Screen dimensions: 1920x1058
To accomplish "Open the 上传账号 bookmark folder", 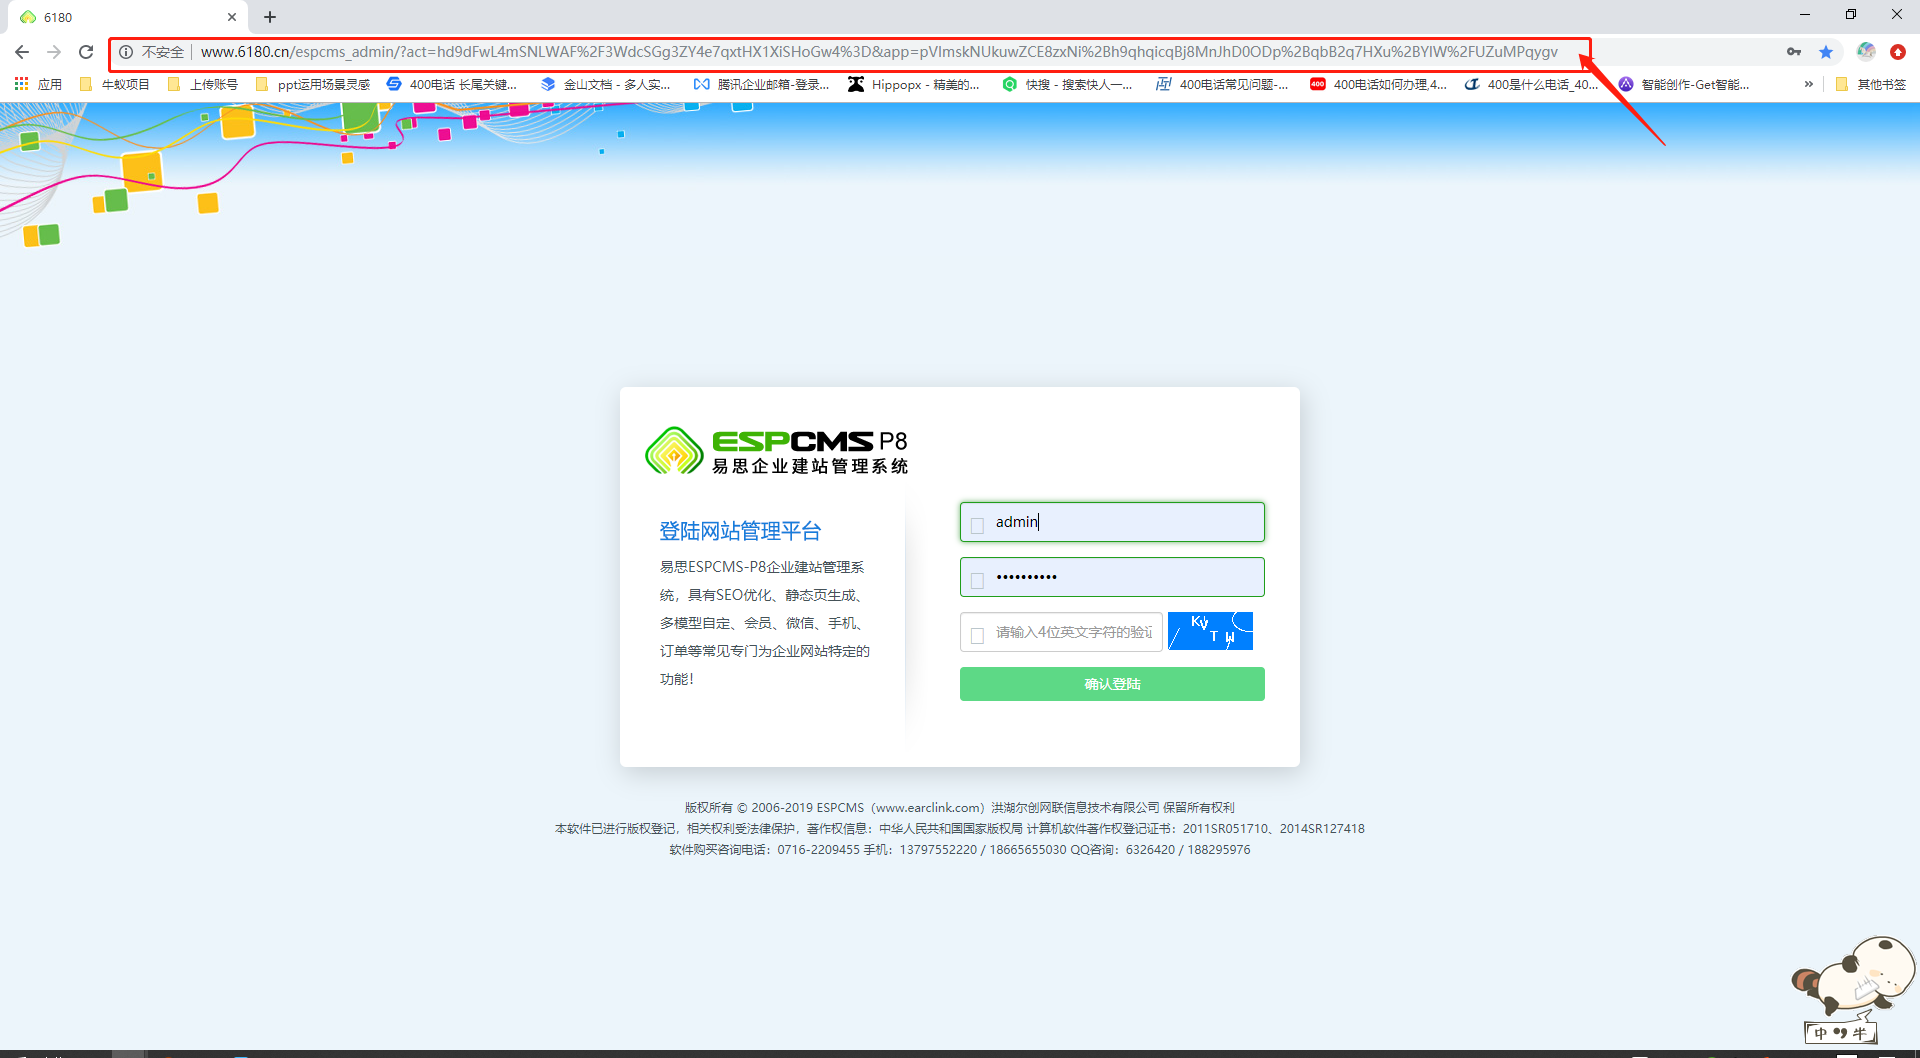I will (203, 84).
